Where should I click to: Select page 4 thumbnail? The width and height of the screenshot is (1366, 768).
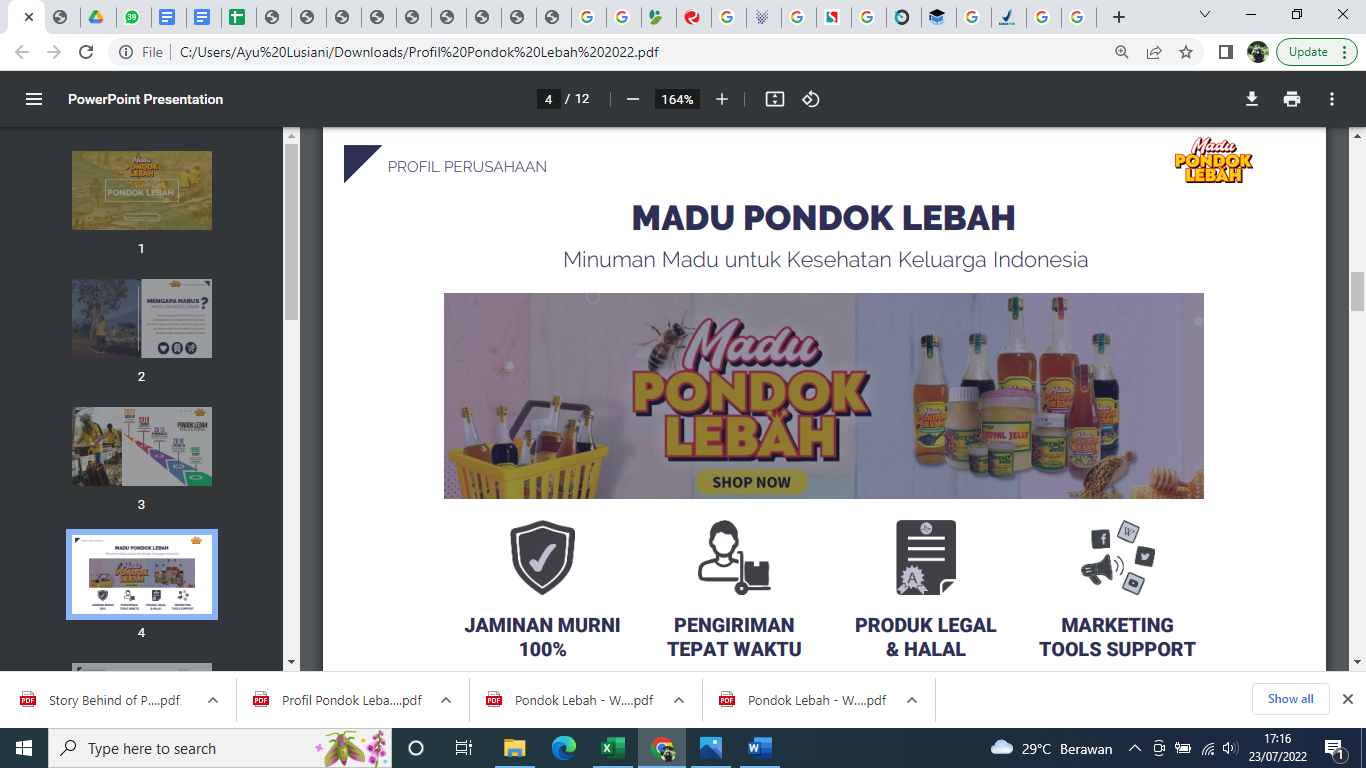pyautogui.click(x=142, y=574)
